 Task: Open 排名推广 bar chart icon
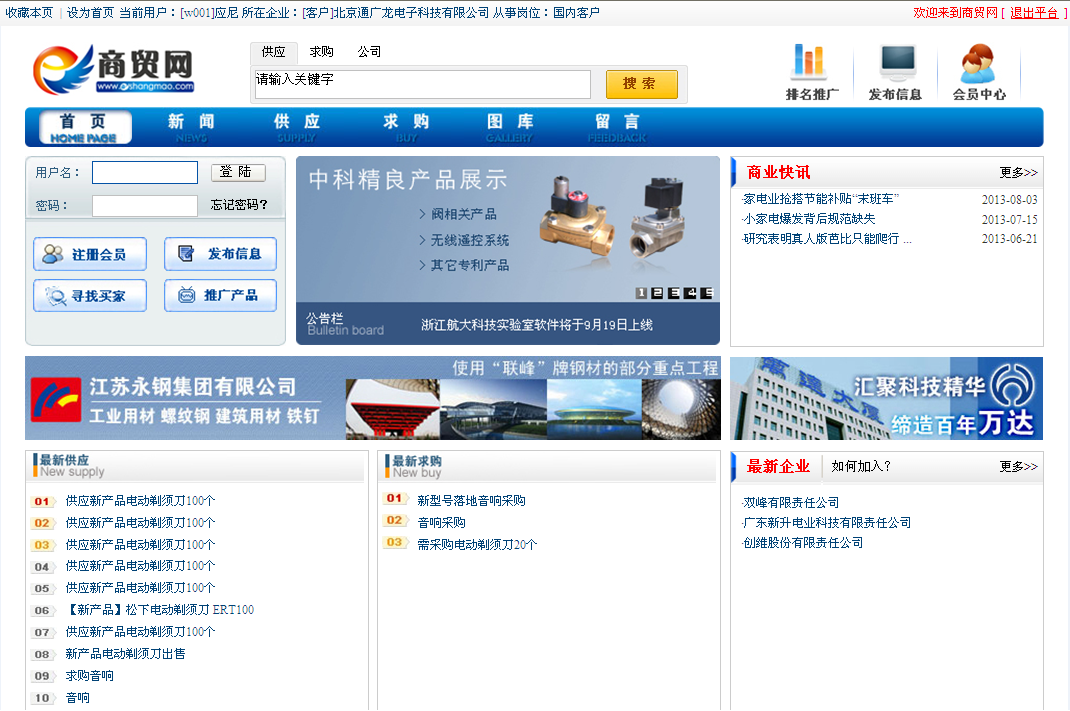click(811, 72)
